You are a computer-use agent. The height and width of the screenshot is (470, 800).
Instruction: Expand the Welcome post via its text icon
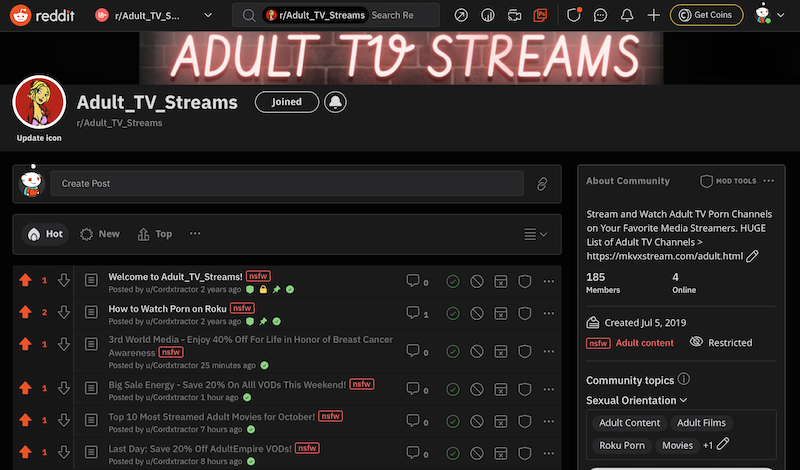pos(91,280)
